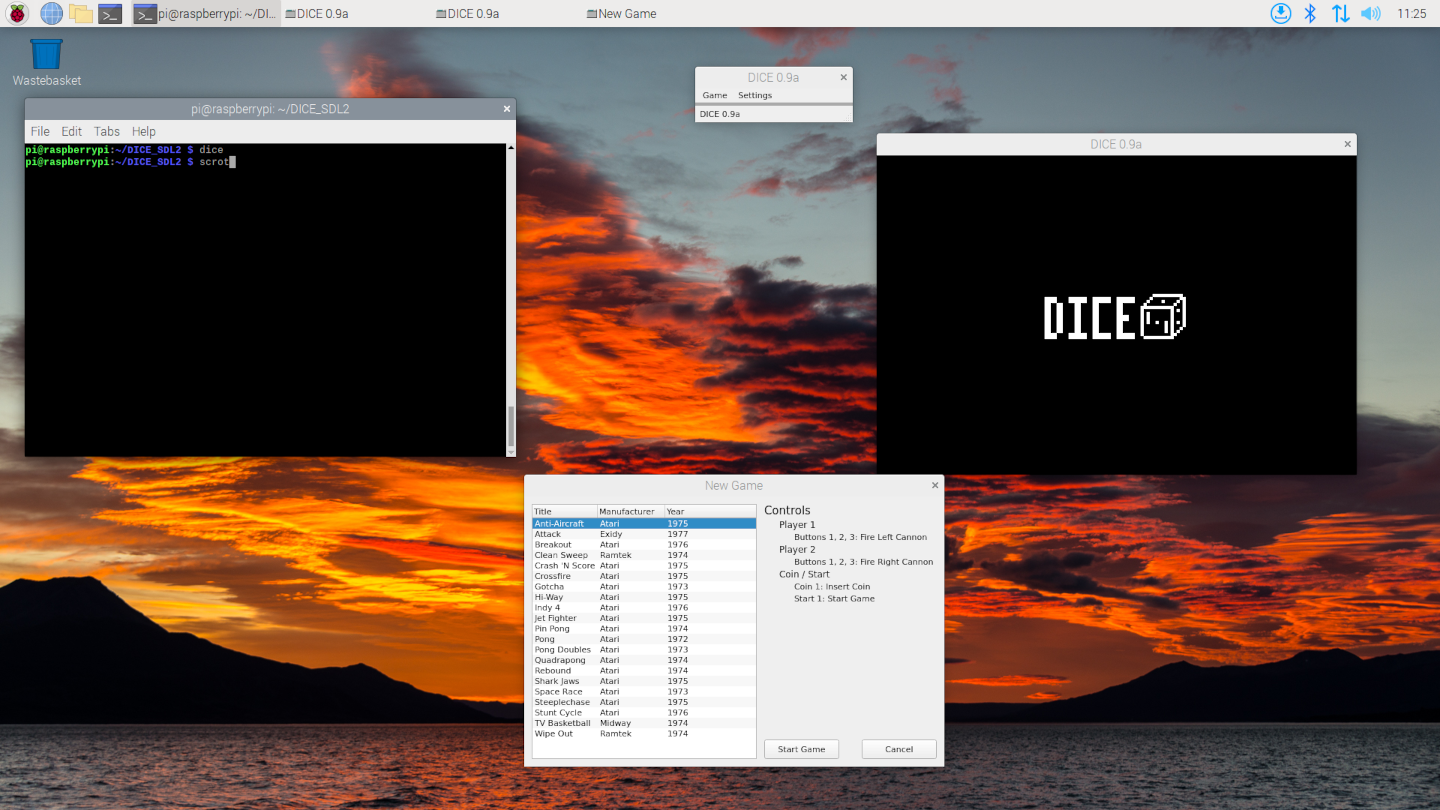Screen dimensions: 1440x810
Task: Close the small DICE 0.9a menu window
Action: pyautogui.click(x=843, y=77)
